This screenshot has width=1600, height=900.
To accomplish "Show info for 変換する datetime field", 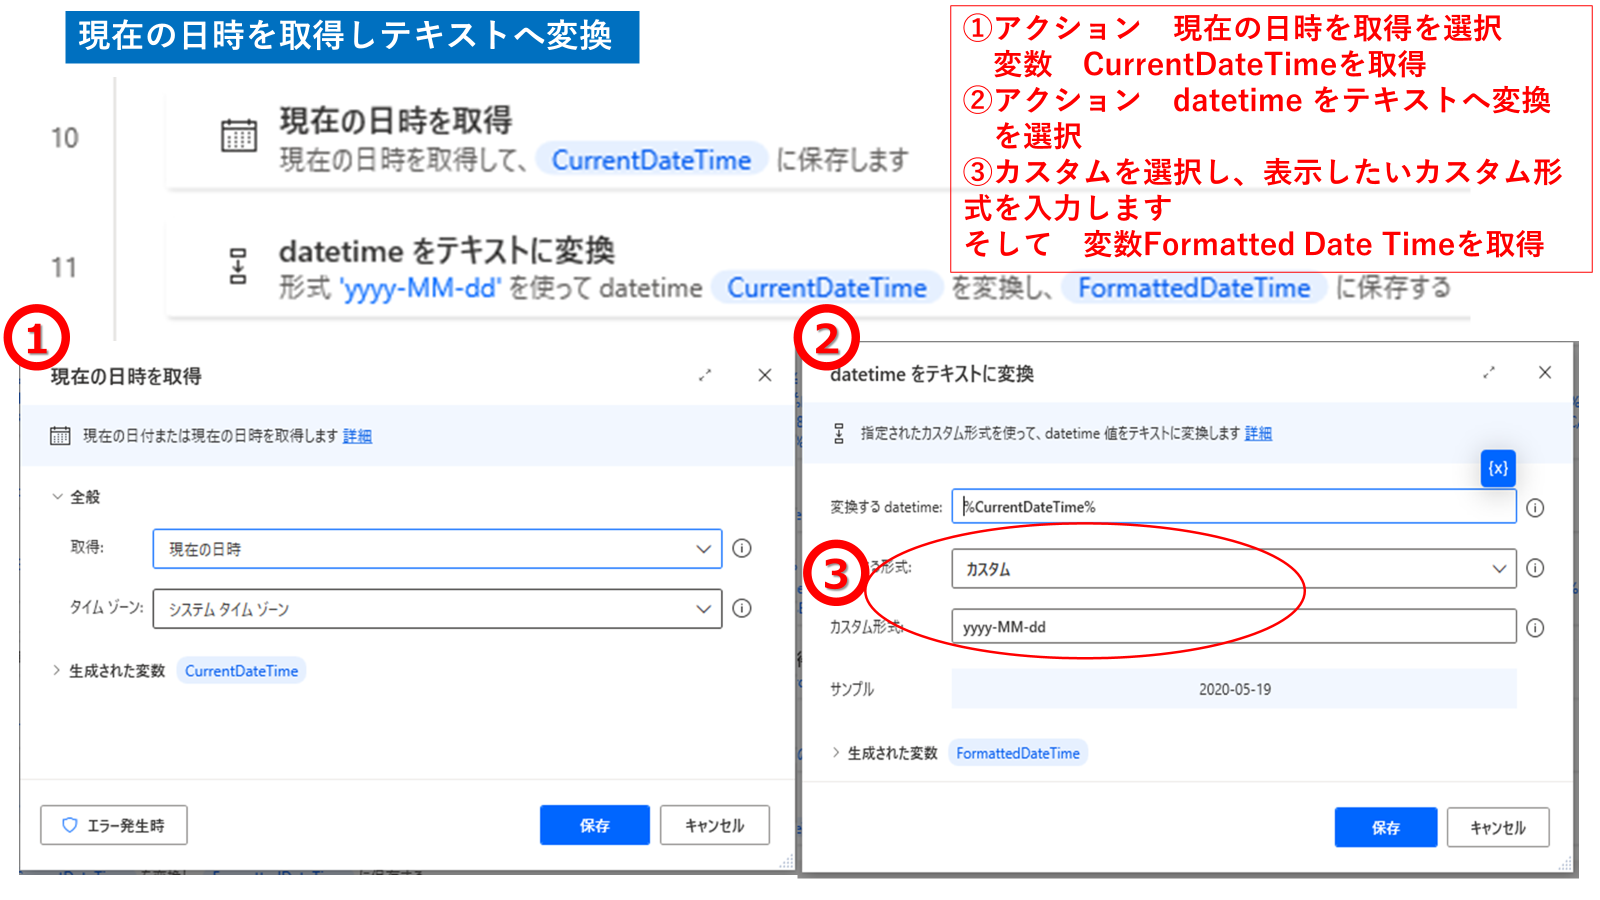I will (x=1535, y=508).
